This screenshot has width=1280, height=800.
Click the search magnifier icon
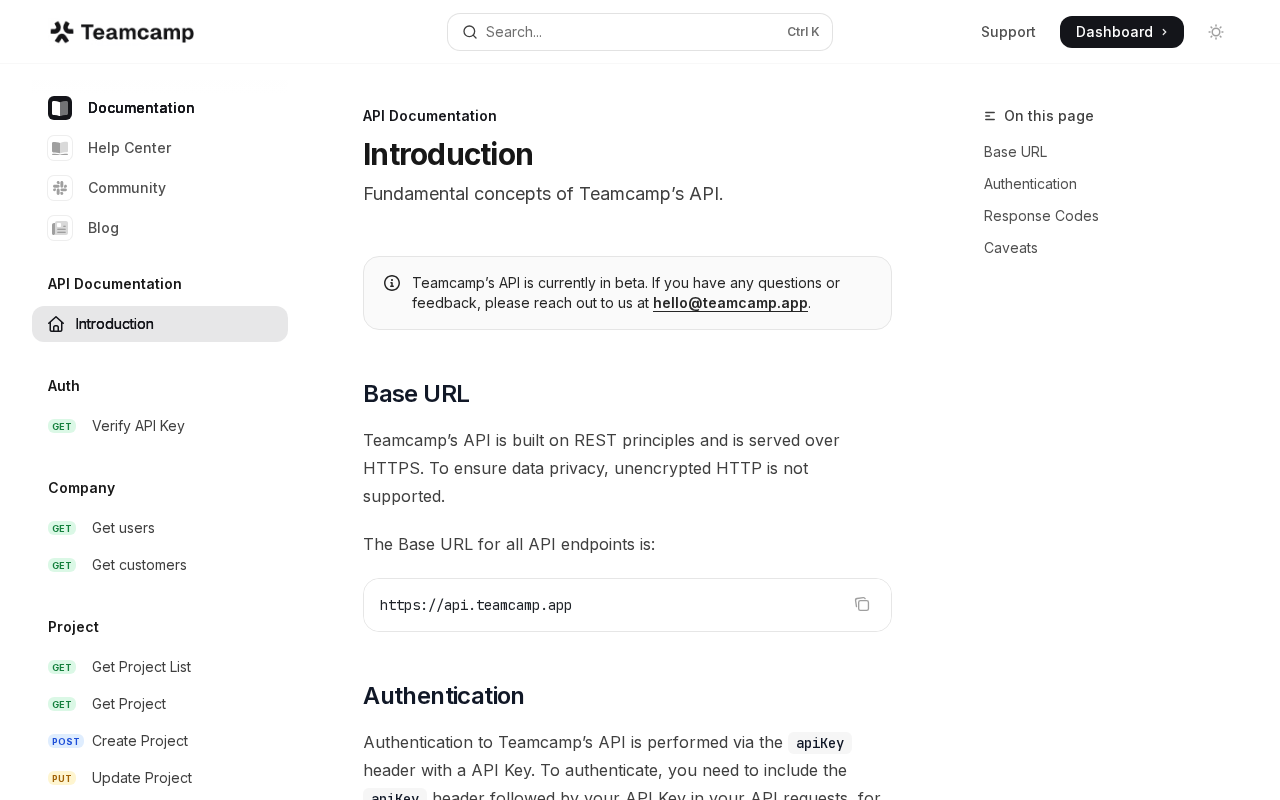coord(470,32)
